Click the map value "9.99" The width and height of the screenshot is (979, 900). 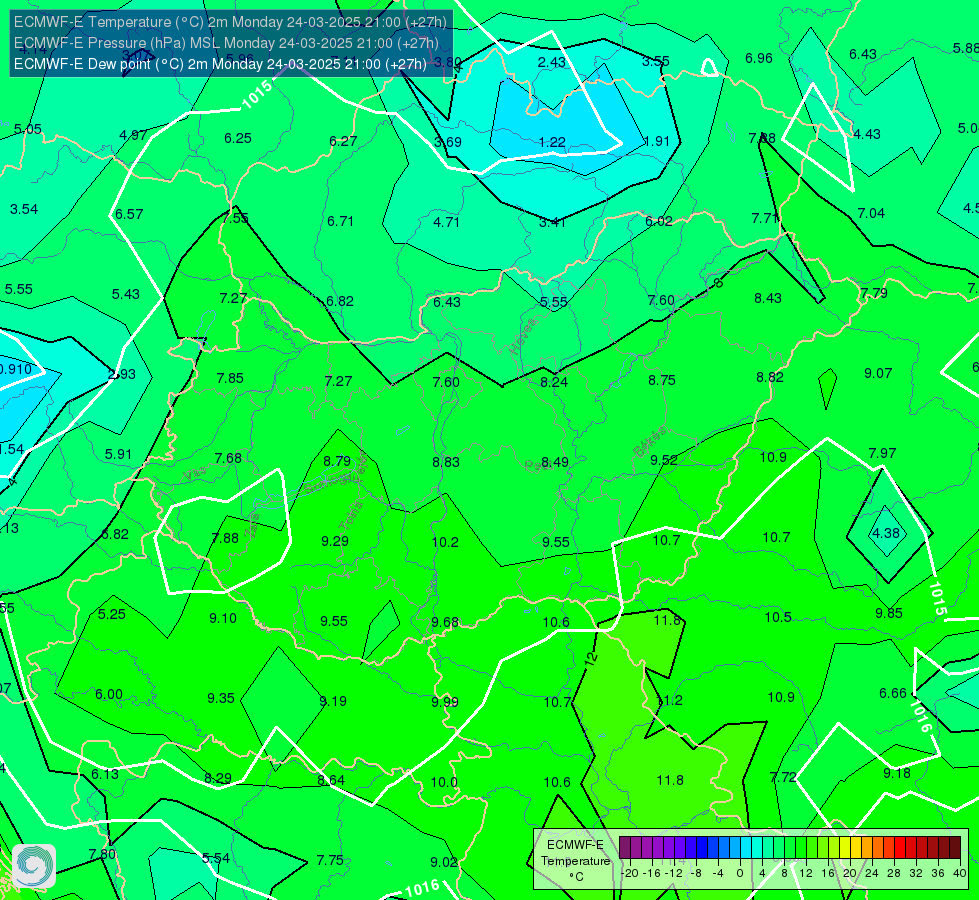445,703
